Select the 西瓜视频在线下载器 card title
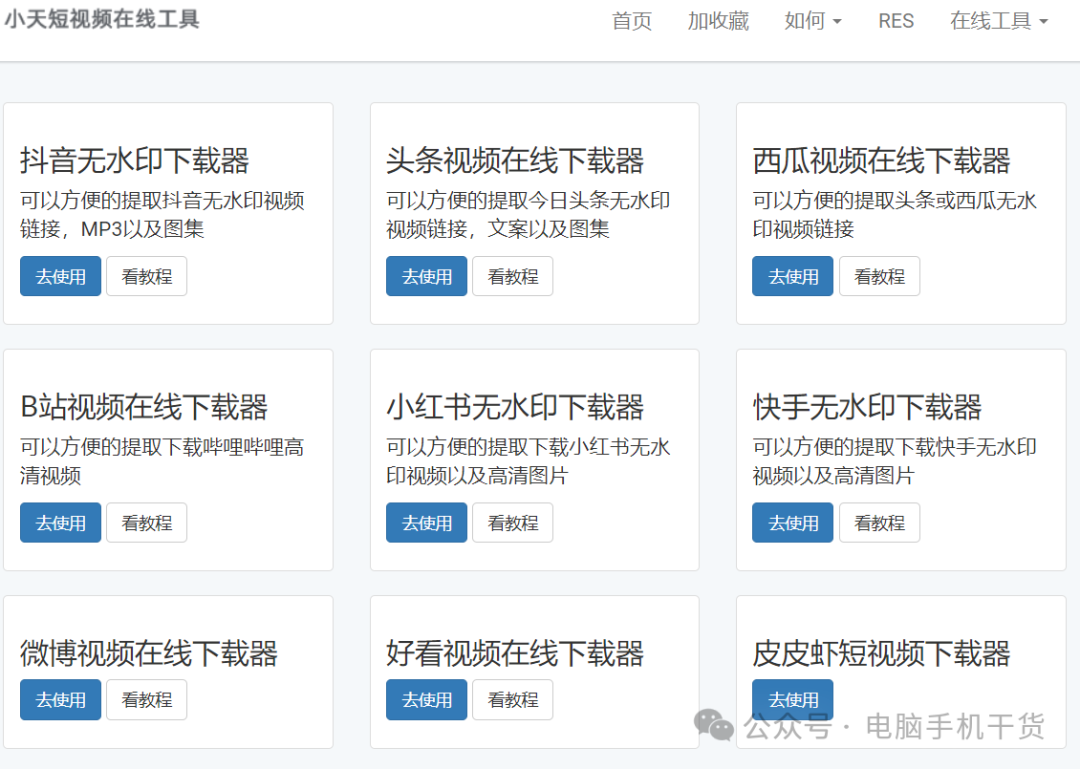The width and height of the screenshot is (1080, 769). point(881,161)
